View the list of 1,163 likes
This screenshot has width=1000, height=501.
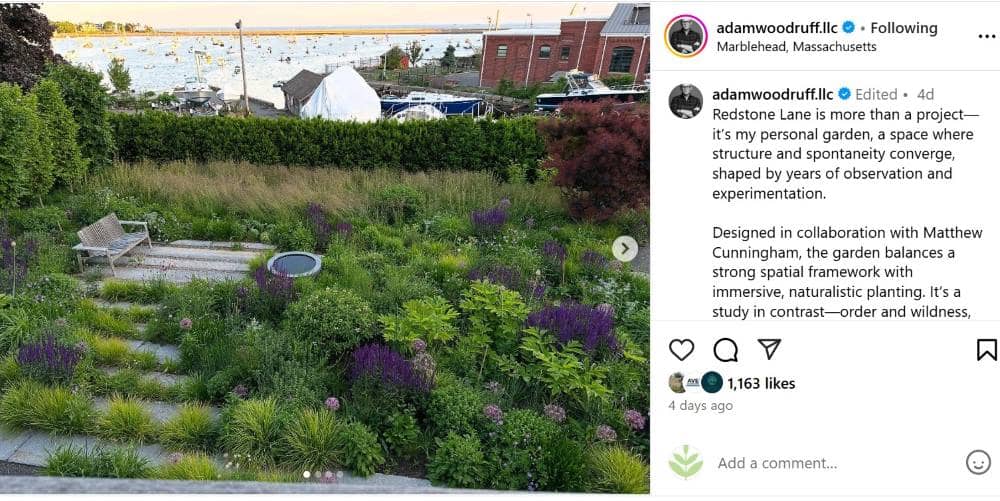coord(761,384)
